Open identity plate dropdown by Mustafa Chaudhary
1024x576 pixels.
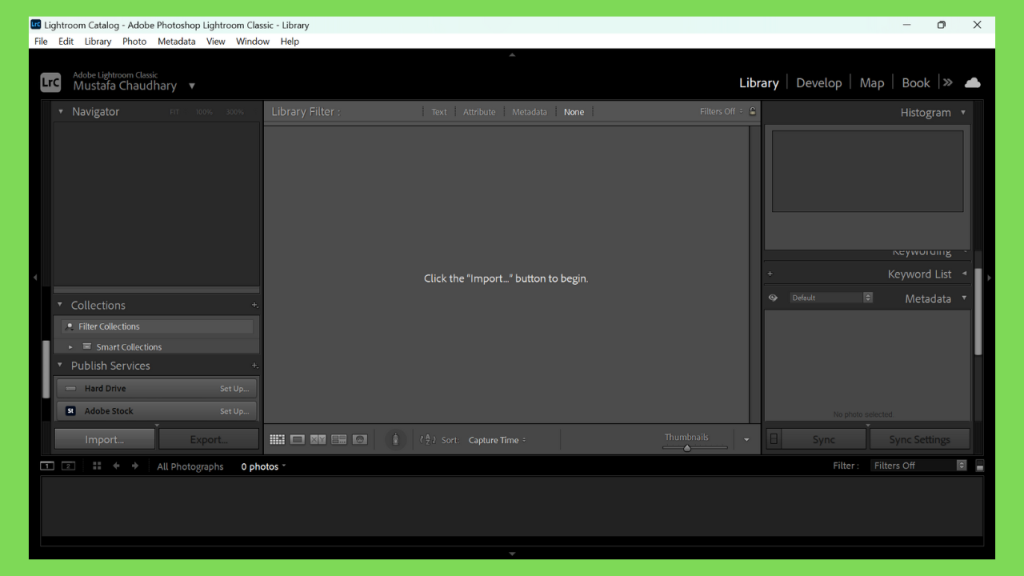point(192,86)
